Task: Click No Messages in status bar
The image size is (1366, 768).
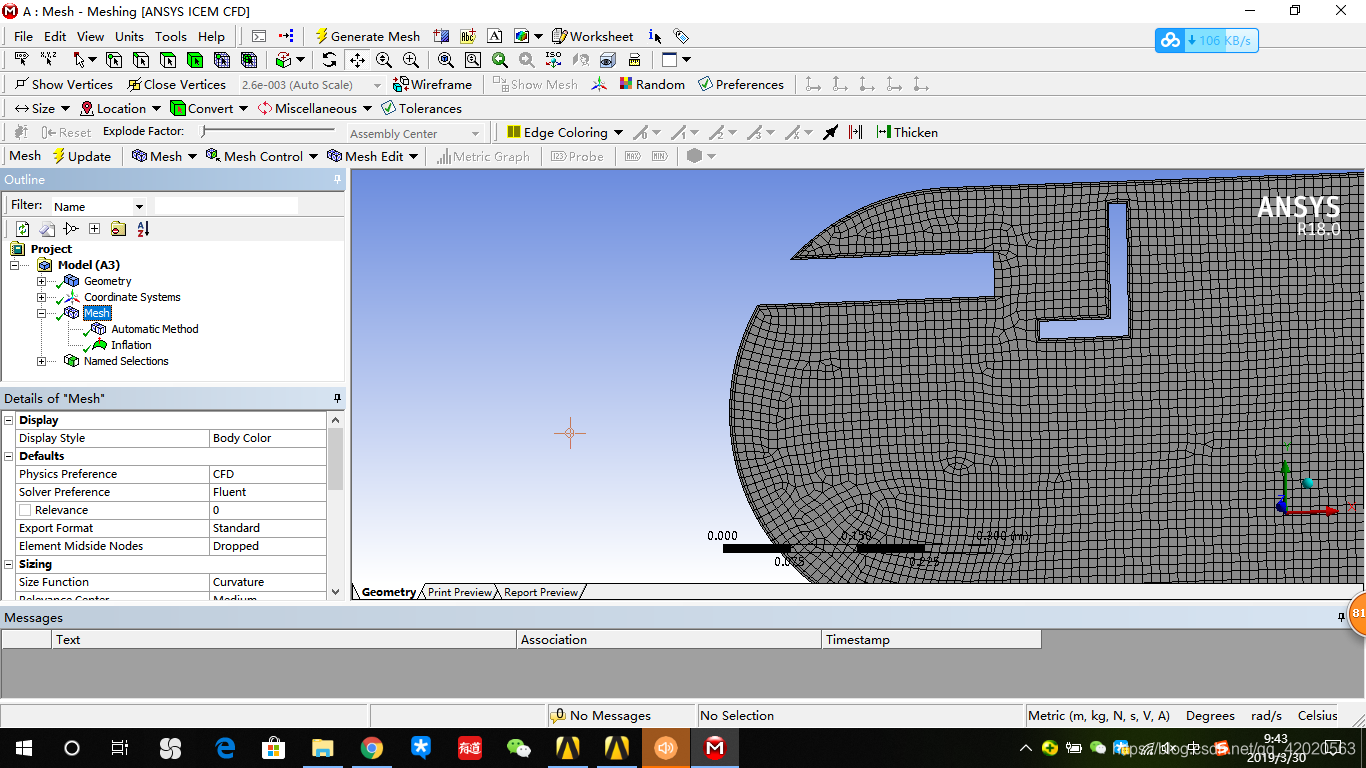Action: tap(601, 715)
